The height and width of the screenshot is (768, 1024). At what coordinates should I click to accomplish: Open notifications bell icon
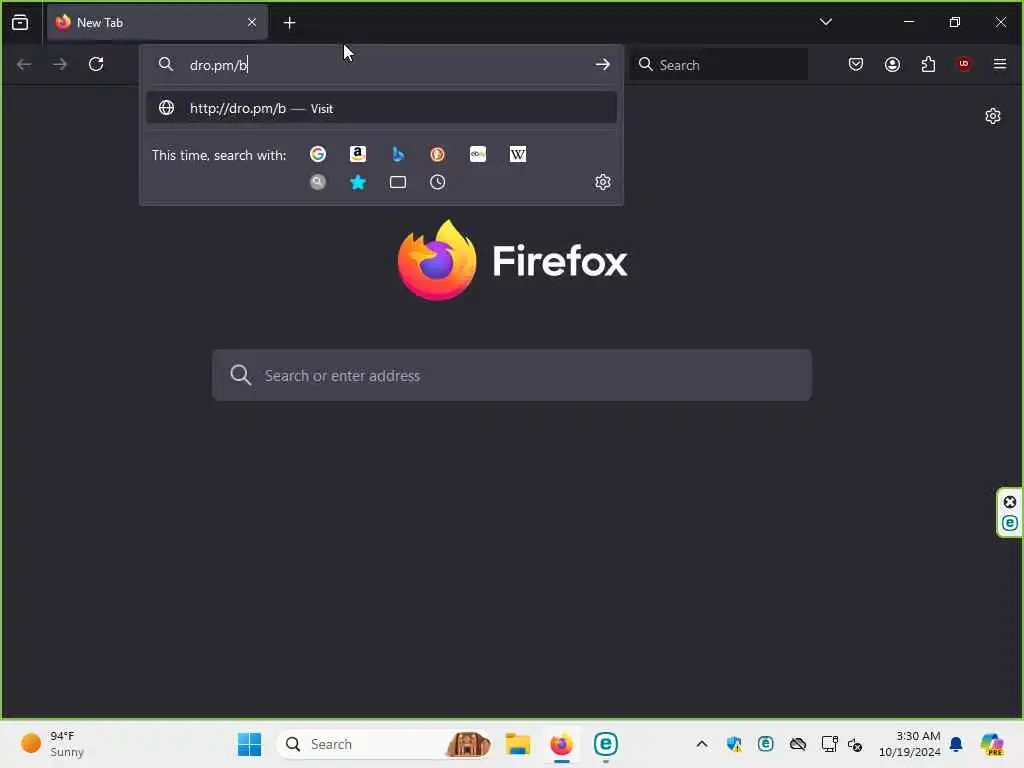pos(956,744)
